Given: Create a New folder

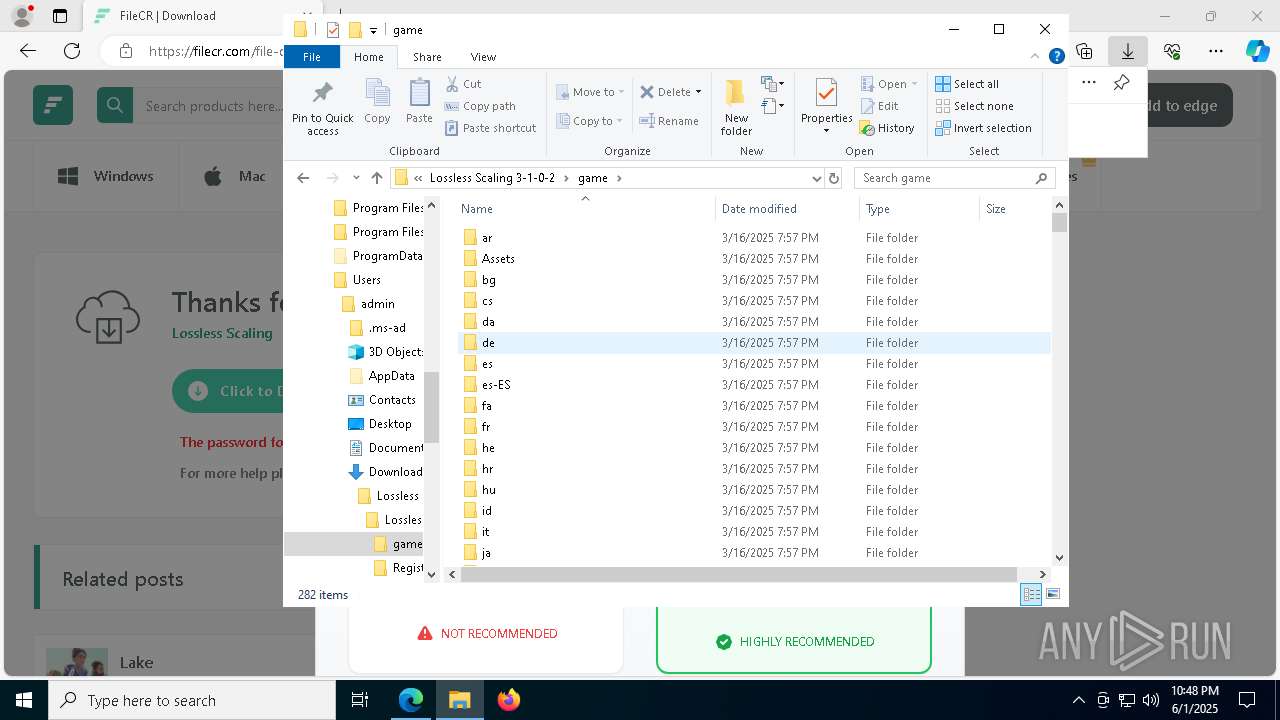Looking at the screenshot, I should coord(736,107).
